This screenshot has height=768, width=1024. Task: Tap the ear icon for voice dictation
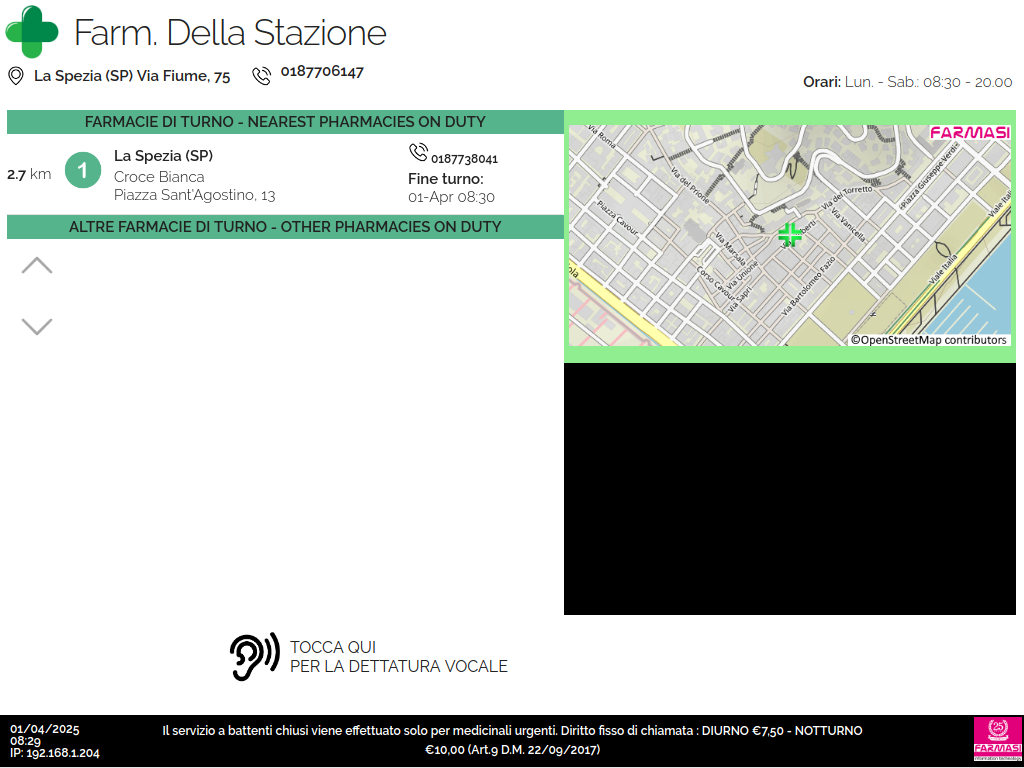click(254, 657)
